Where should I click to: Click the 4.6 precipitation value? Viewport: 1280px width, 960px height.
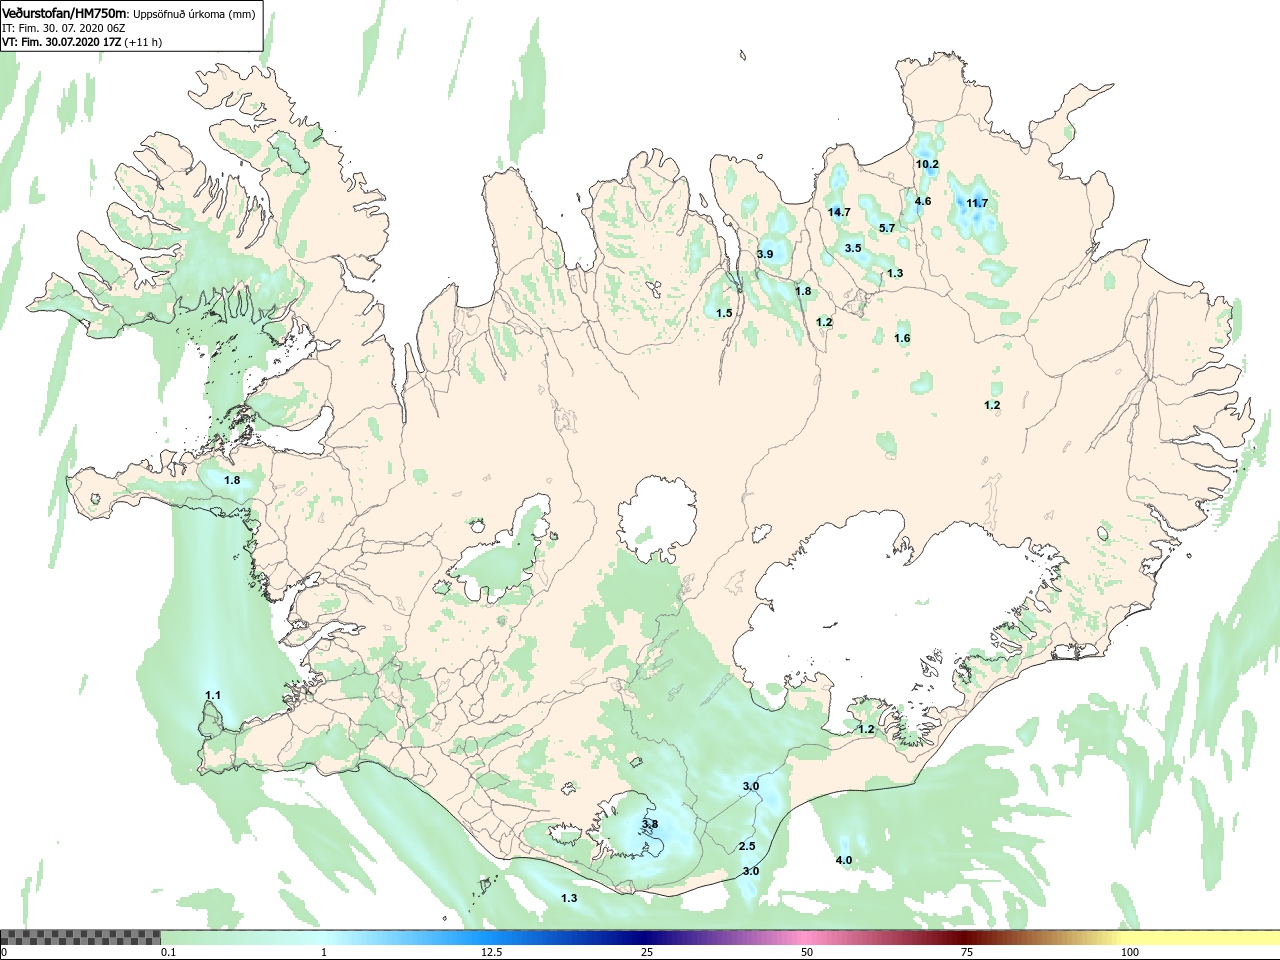(x=923, y=201)
